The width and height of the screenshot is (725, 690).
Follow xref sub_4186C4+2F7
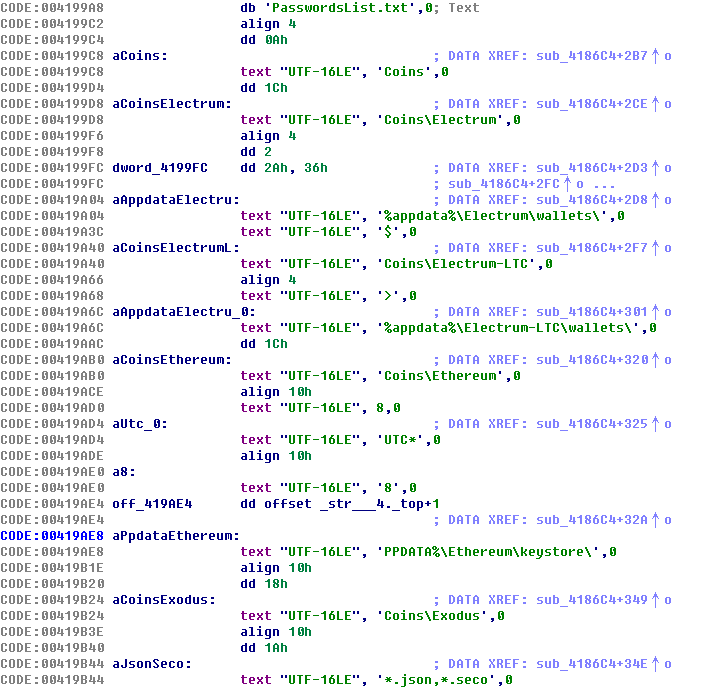pyautogui.click(x=591, y=248)
